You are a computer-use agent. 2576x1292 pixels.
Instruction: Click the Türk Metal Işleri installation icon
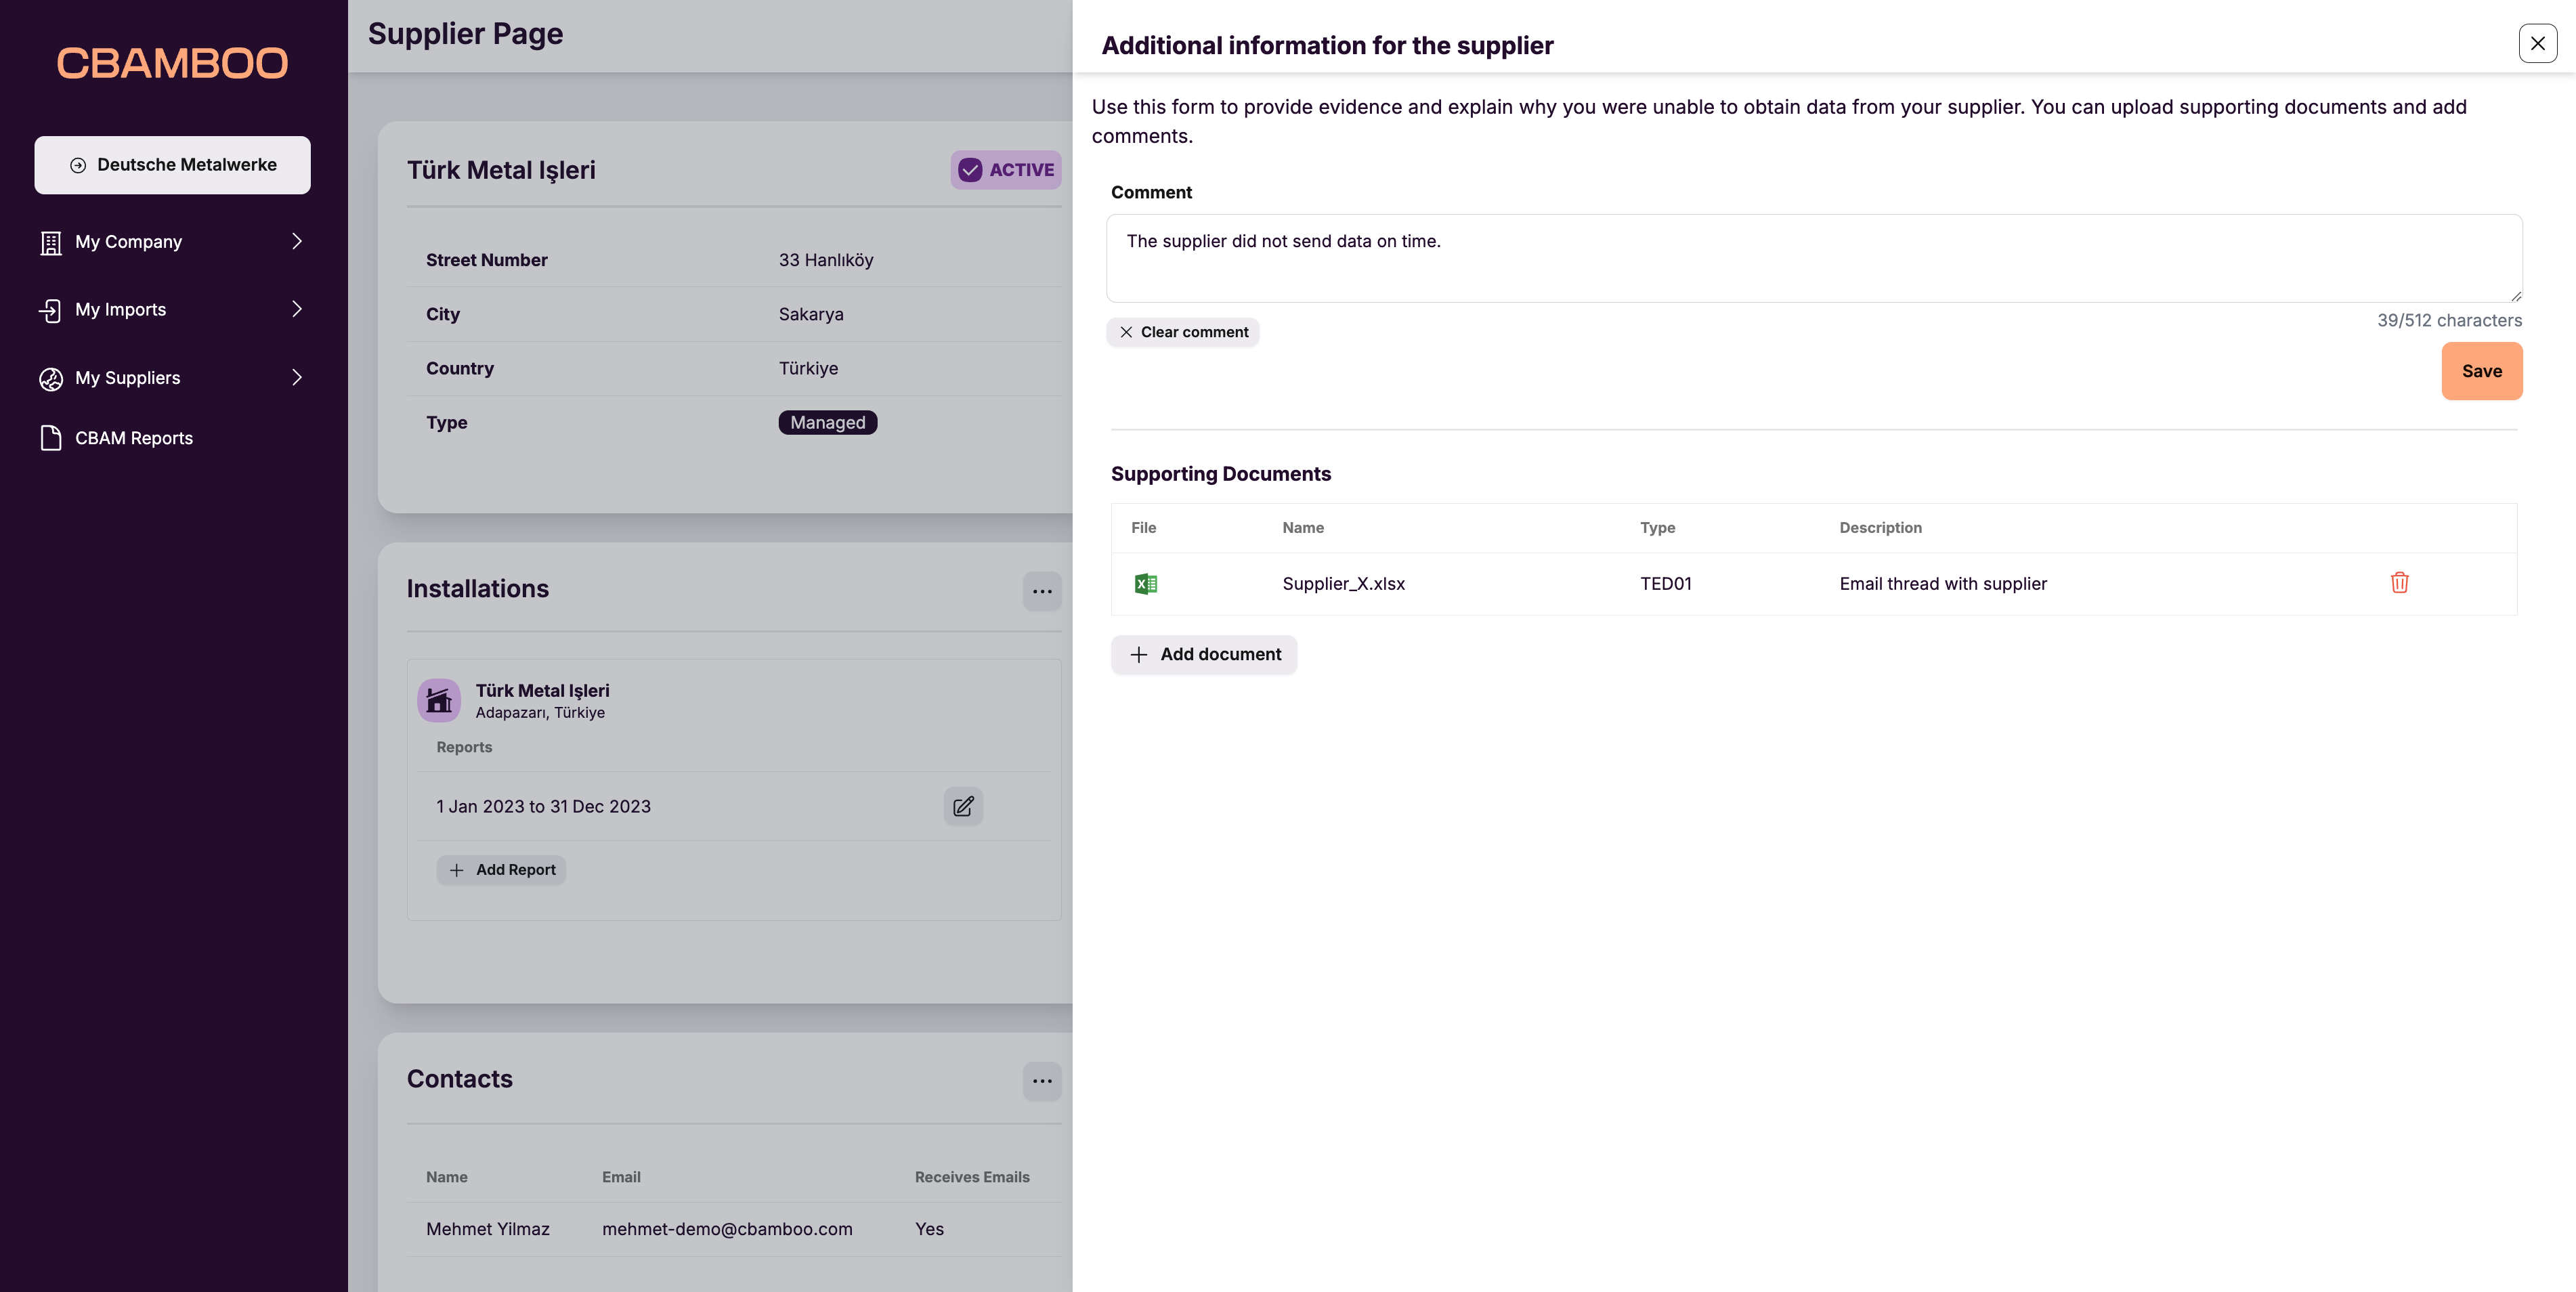[438, 699]
